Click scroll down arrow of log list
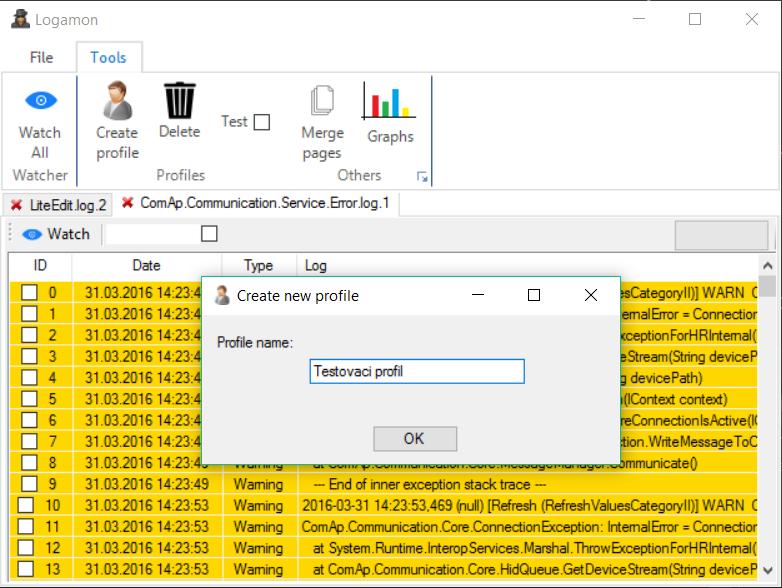This screenshot has width=782, height=588. pyautogui.click(x=768, y=570)
